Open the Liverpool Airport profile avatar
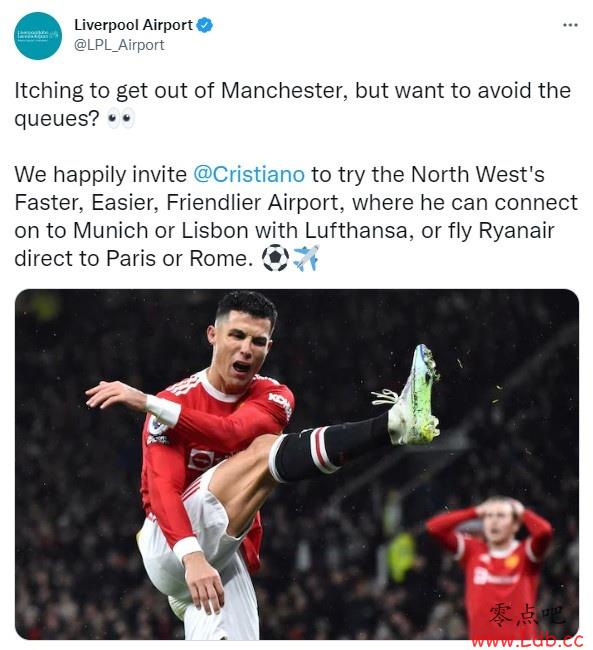Screen dimensions: 593x650 pos(38,36)
